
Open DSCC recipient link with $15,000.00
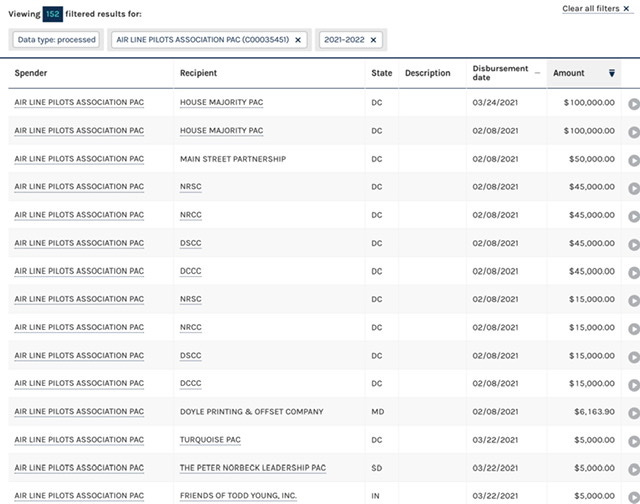coord(191,355)
